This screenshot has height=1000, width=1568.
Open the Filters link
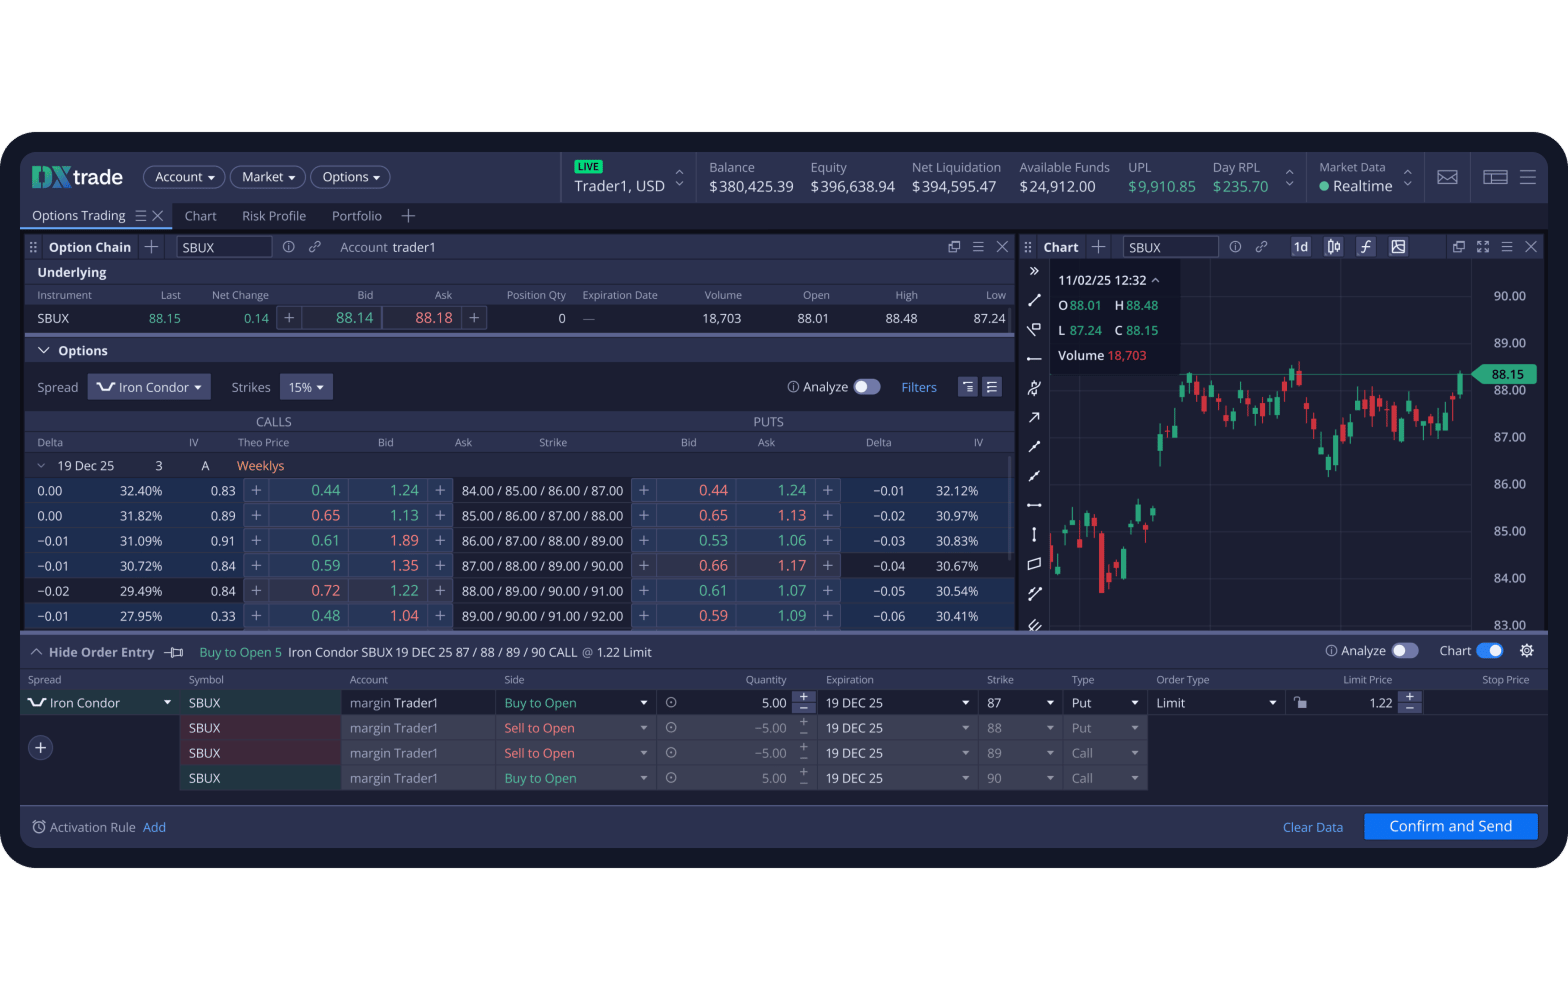point(919,387)
